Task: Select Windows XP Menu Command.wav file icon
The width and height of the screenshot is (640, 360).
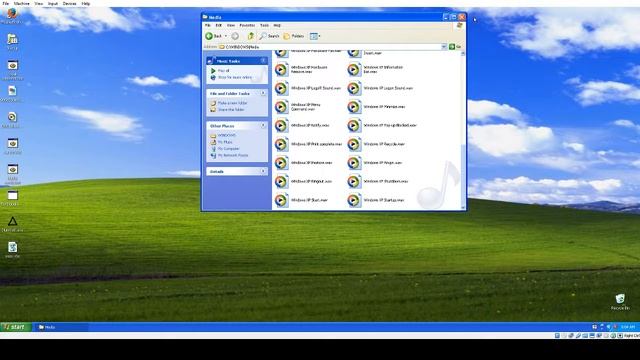Action: pyautogui.click(x=281, y=107)
